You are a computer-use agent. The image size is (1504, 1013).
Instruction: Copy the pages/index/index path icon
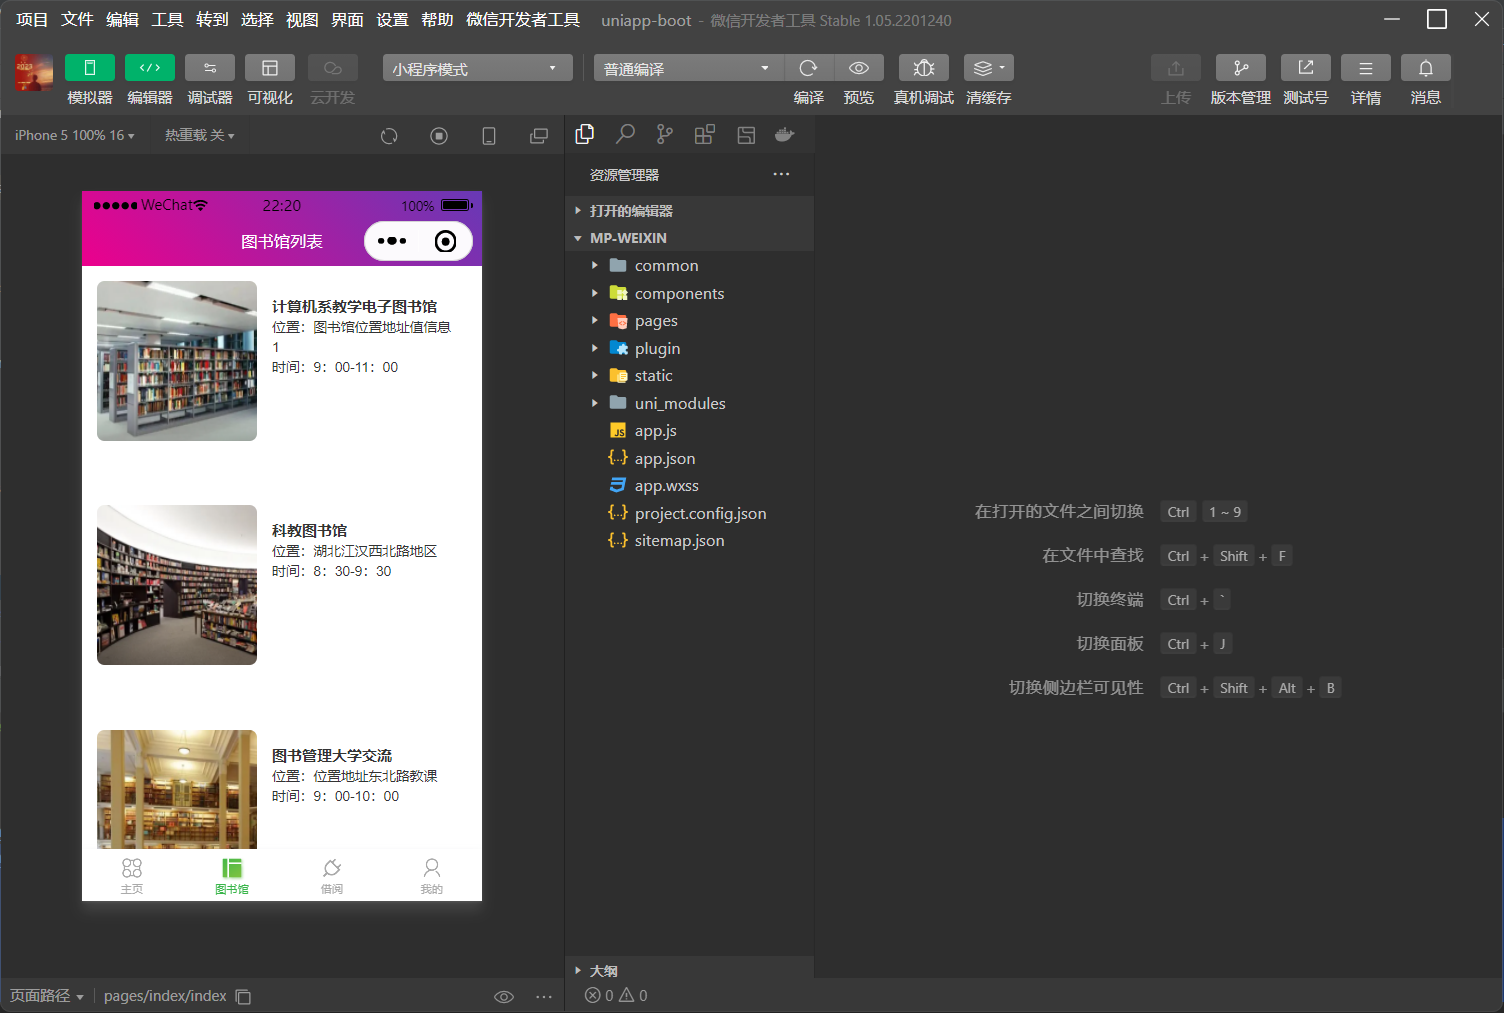pyautogui.click(x=243, y=996)
